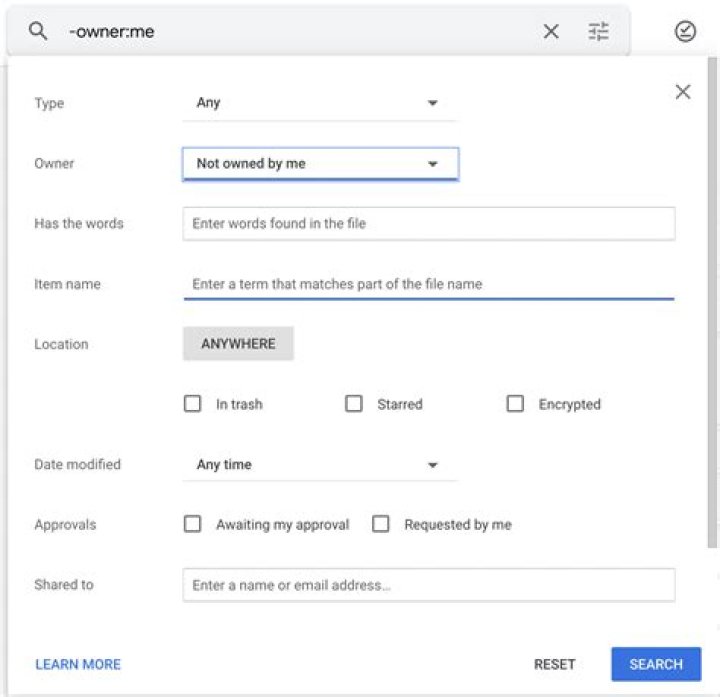
Task: Tick the Encrypted checkbox
Action: 515,404
